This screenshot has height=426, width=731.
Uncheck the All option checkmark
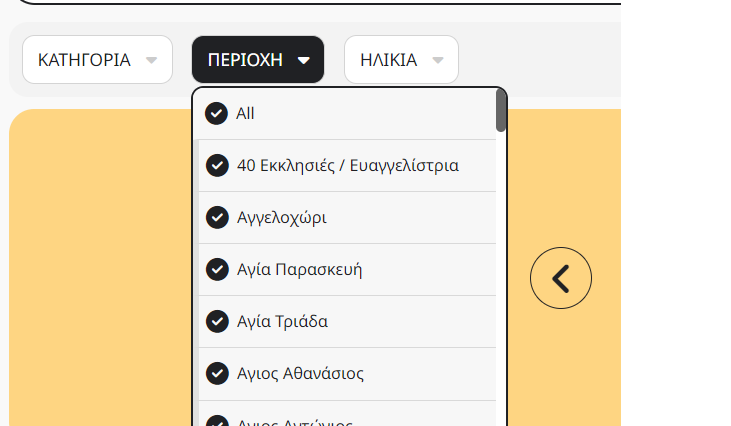(x=216, y=113)
